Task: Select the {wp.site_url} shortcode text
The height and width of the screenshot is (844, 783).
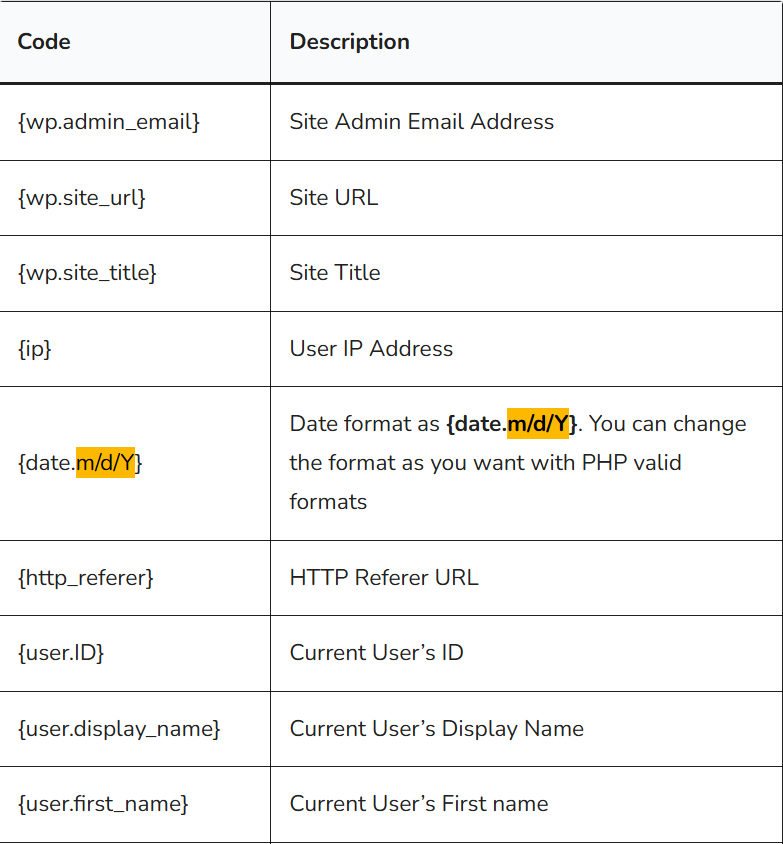Action: (82, 198)
